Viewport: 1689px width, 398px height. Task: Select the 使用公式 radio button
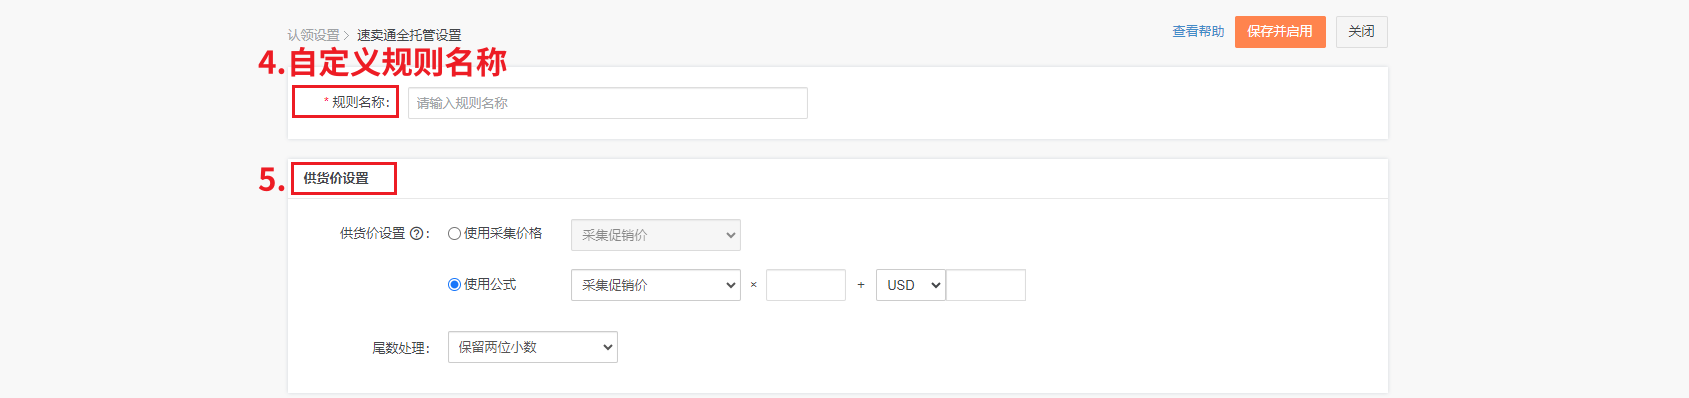coord(454,285)
